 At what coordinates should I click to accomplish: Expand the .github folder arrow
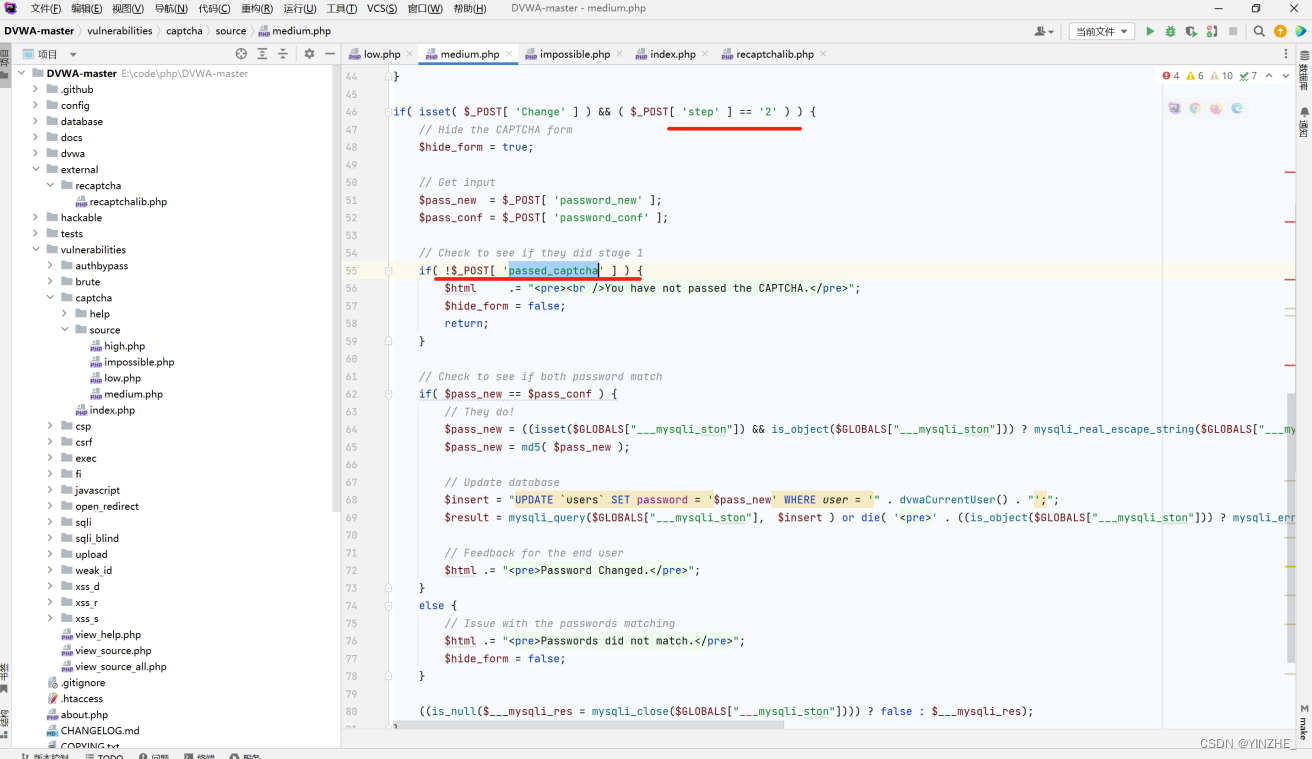(x=36, y=89)
